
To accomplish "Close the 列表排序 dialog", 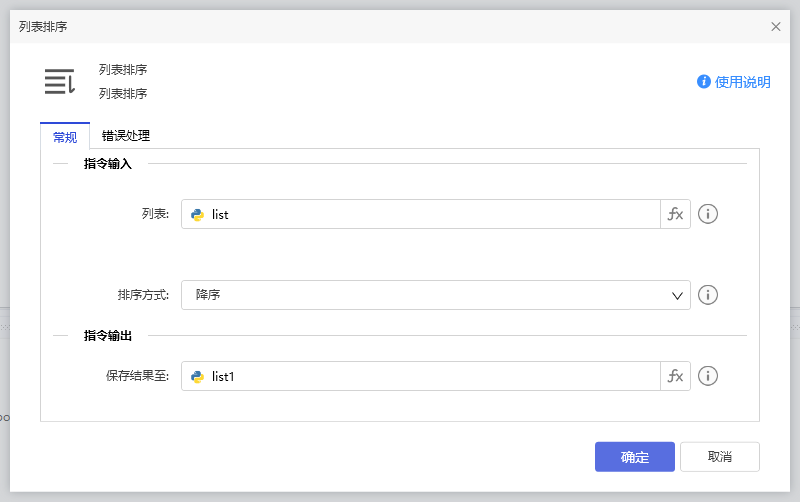I will click(776, 27).
